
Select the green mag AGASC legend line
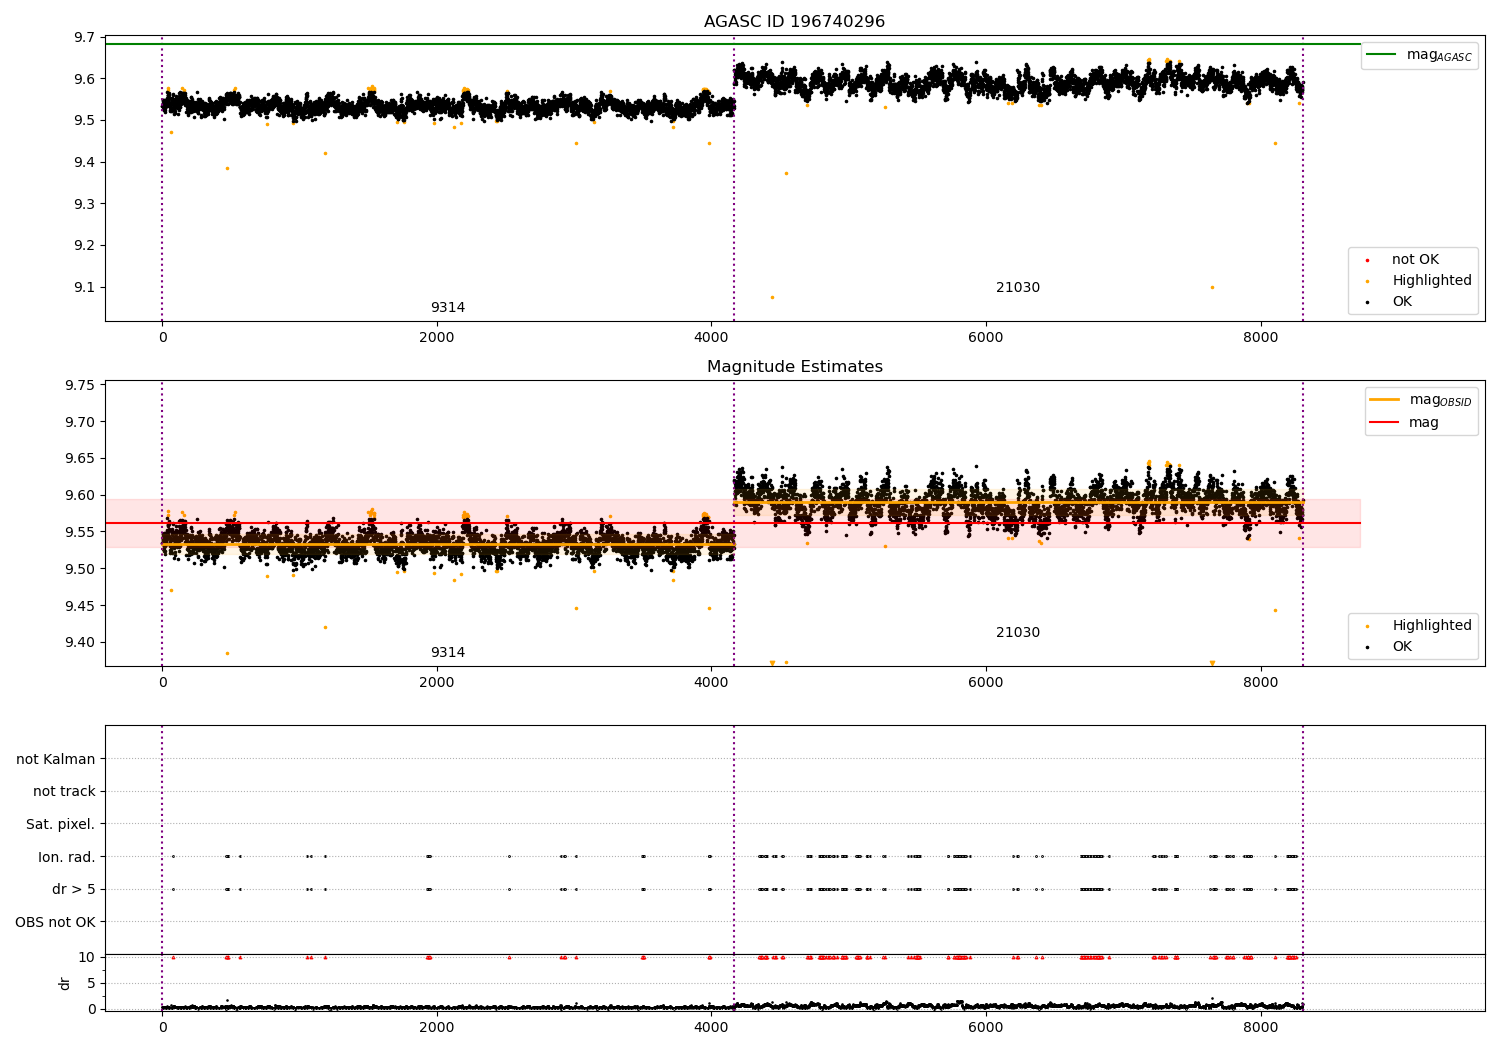[1381, 54]
